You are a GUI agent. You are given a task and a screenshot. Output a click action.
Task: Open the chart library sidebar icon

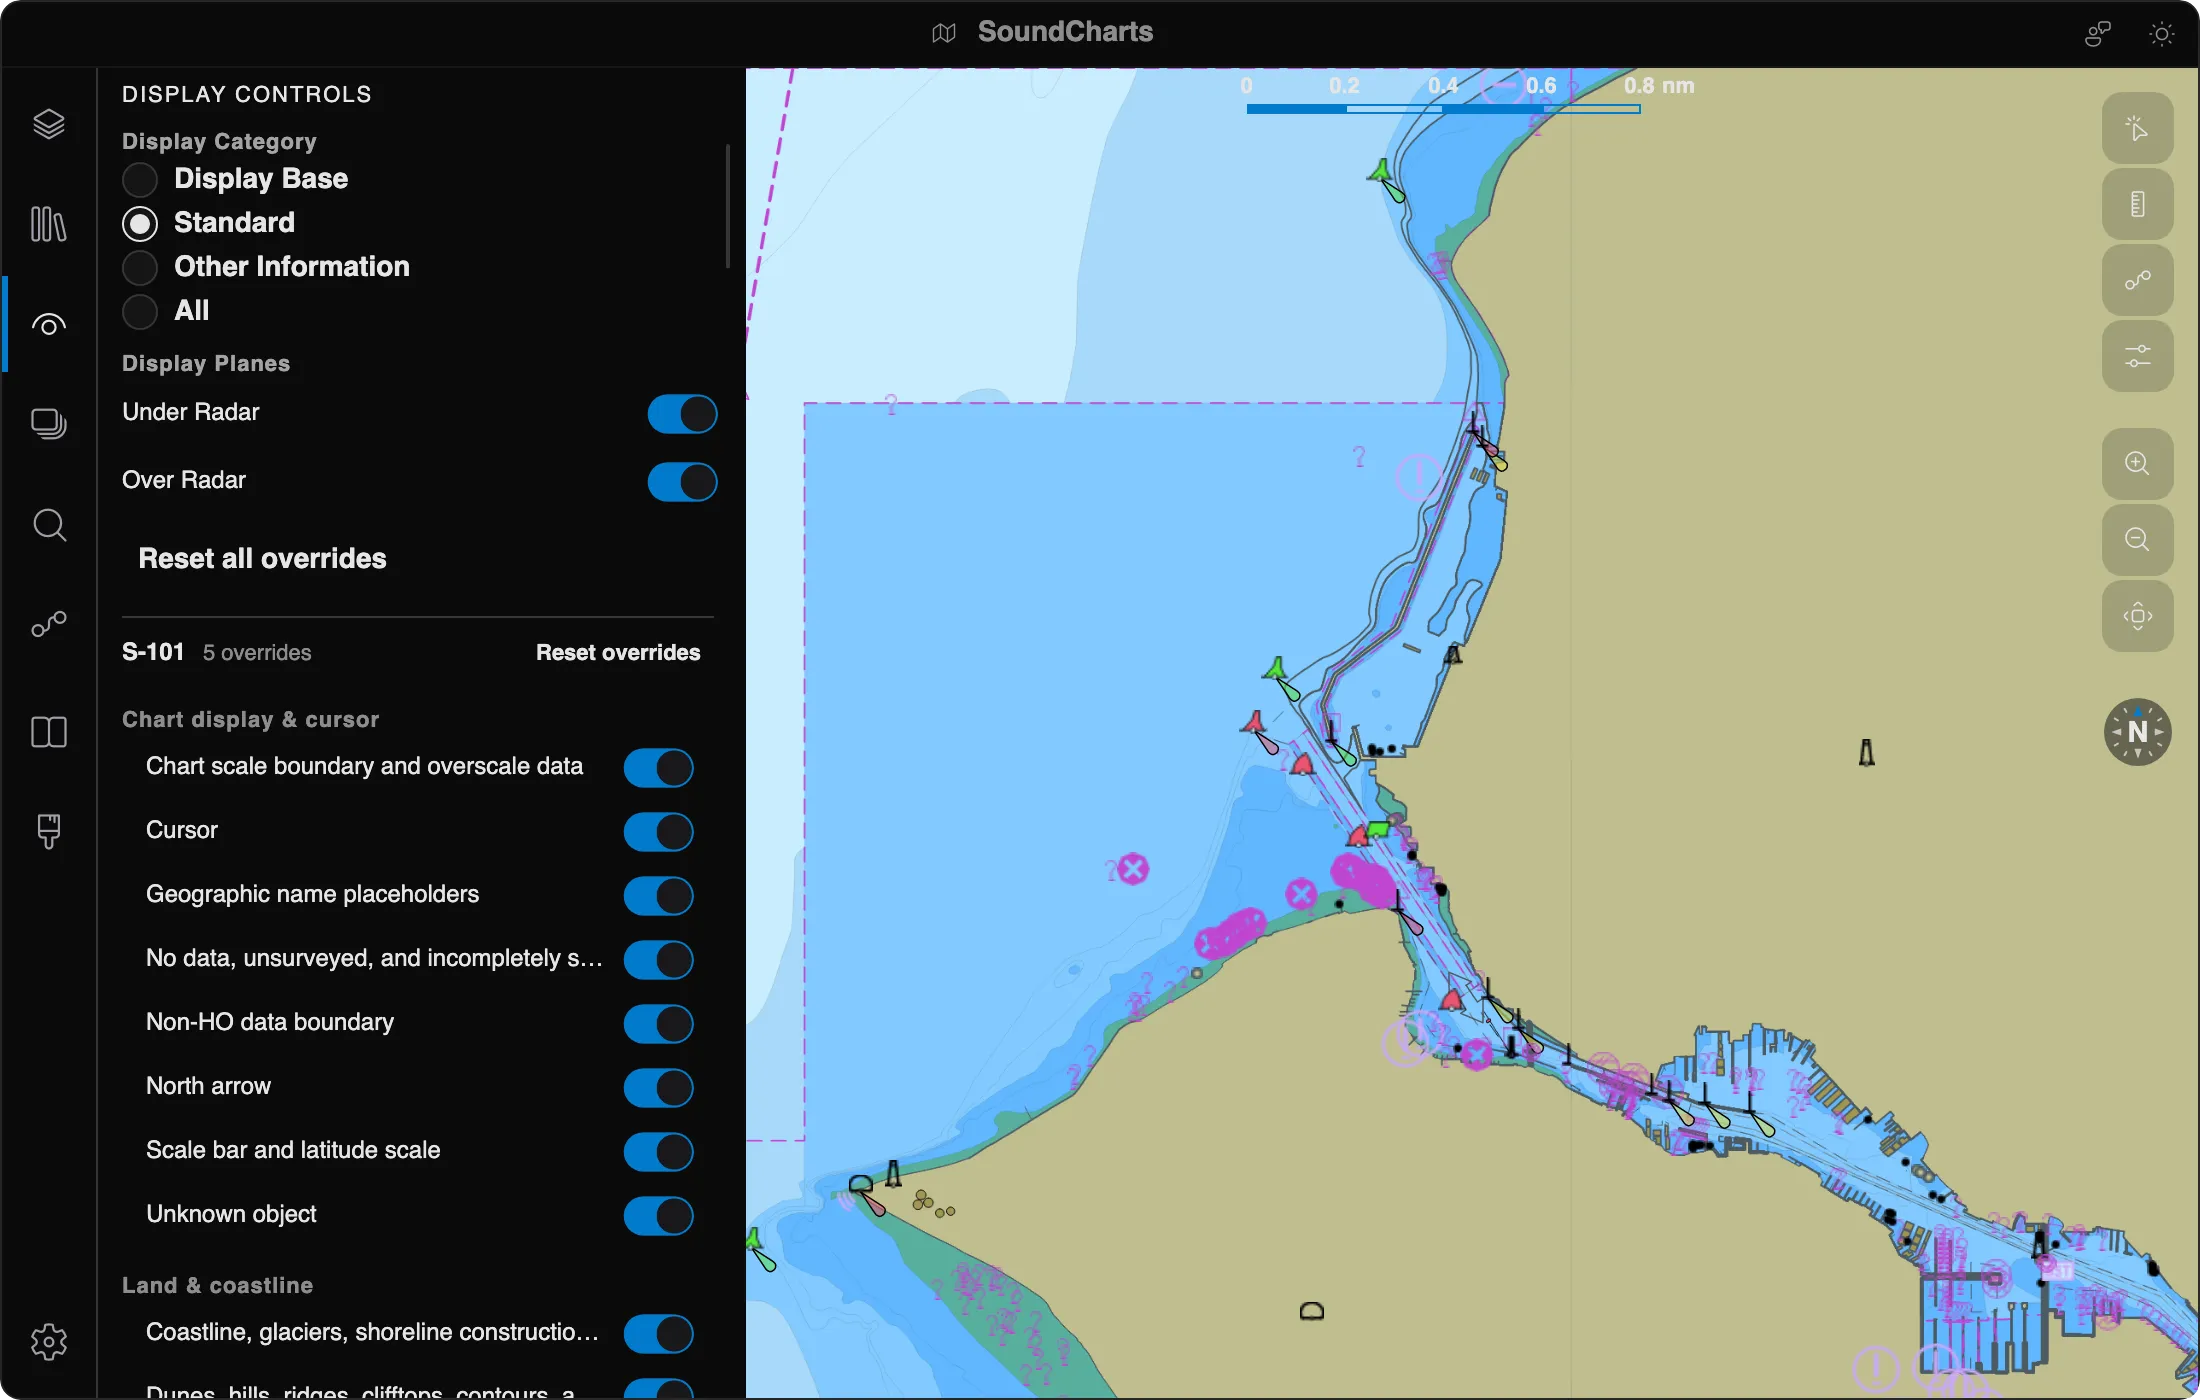pos(48,224)
